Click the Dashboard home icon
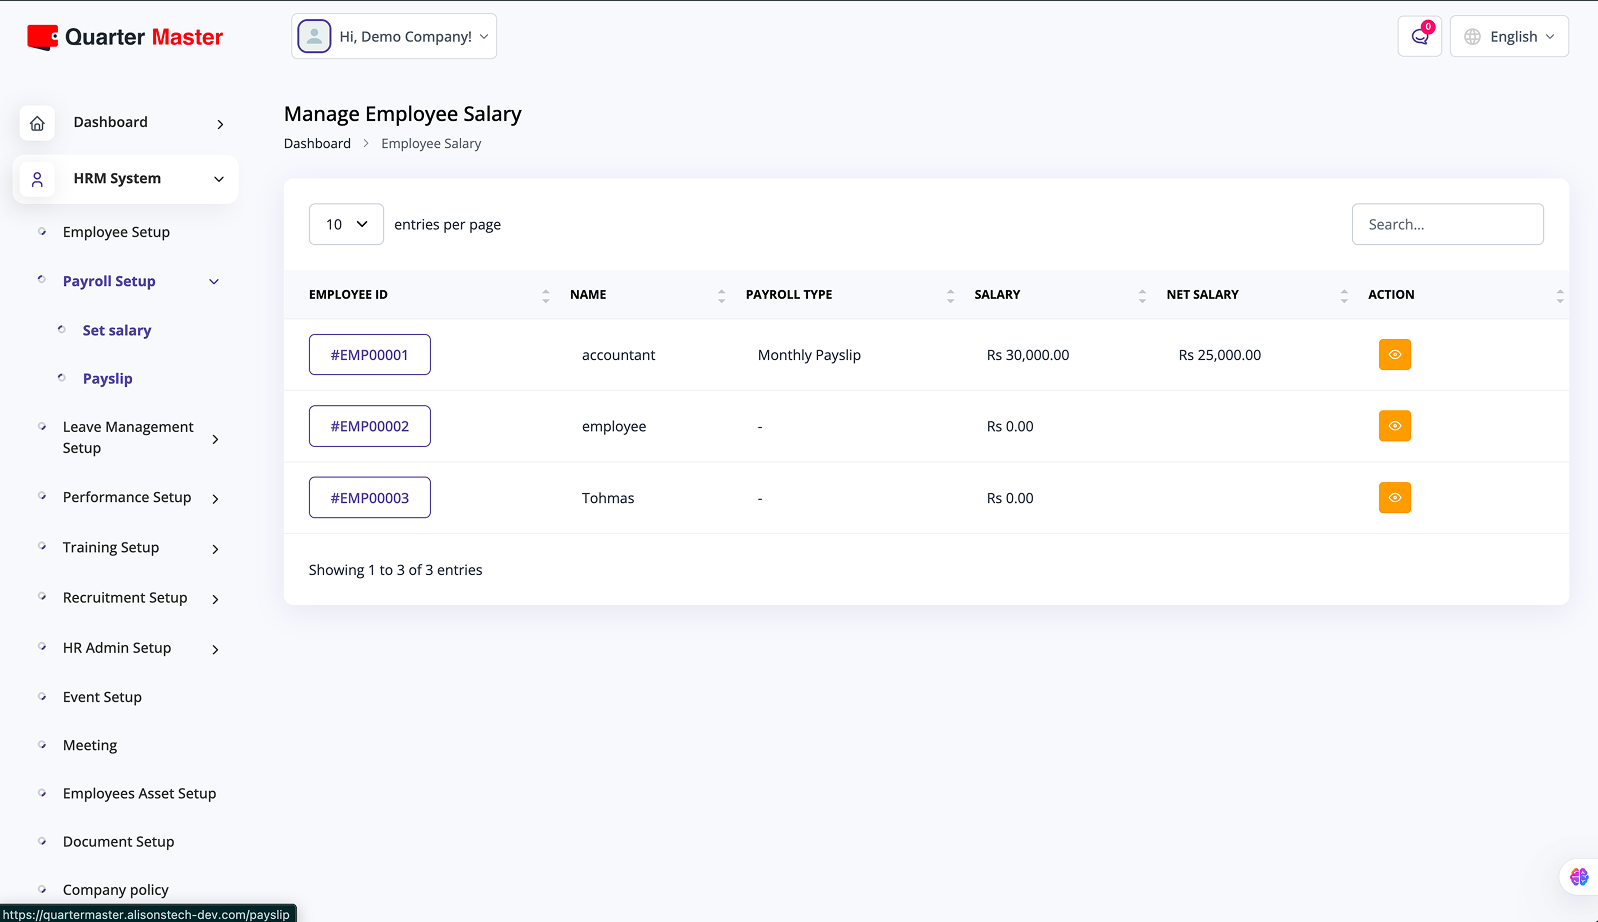The width and height of the screenshot is (1598, 922). click(x=37, y=123)
